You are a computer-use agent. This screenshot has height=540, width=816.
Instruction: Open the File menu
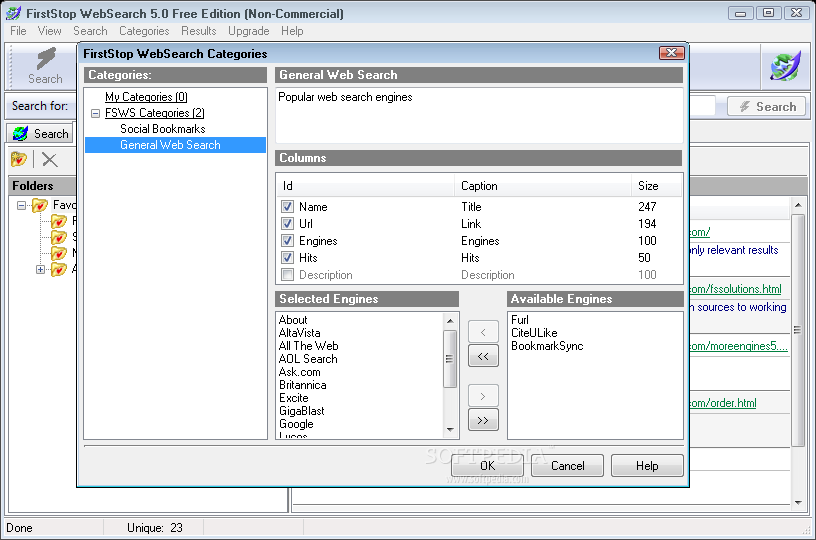(x=18, y=31)
